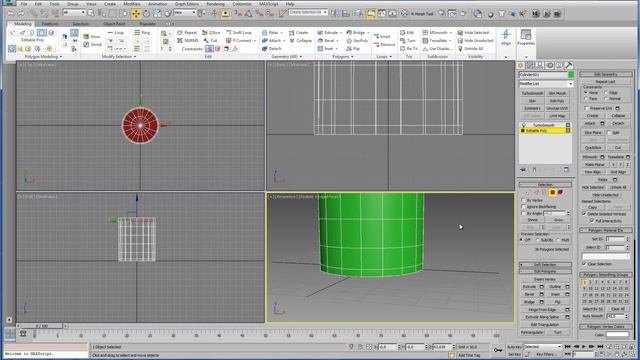Toggle Full Interactivity checkbox
Screen dimensions: 640x360
tap(591, 220)
